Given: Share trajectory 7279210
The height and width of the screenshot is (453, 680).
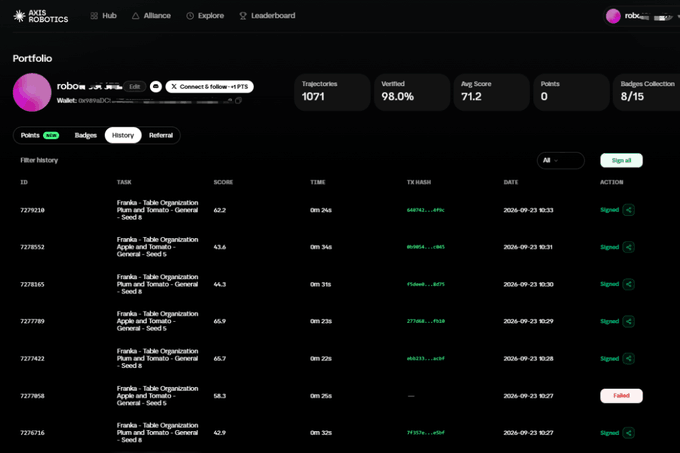Looking at the screenshot, I should (628, 210).
